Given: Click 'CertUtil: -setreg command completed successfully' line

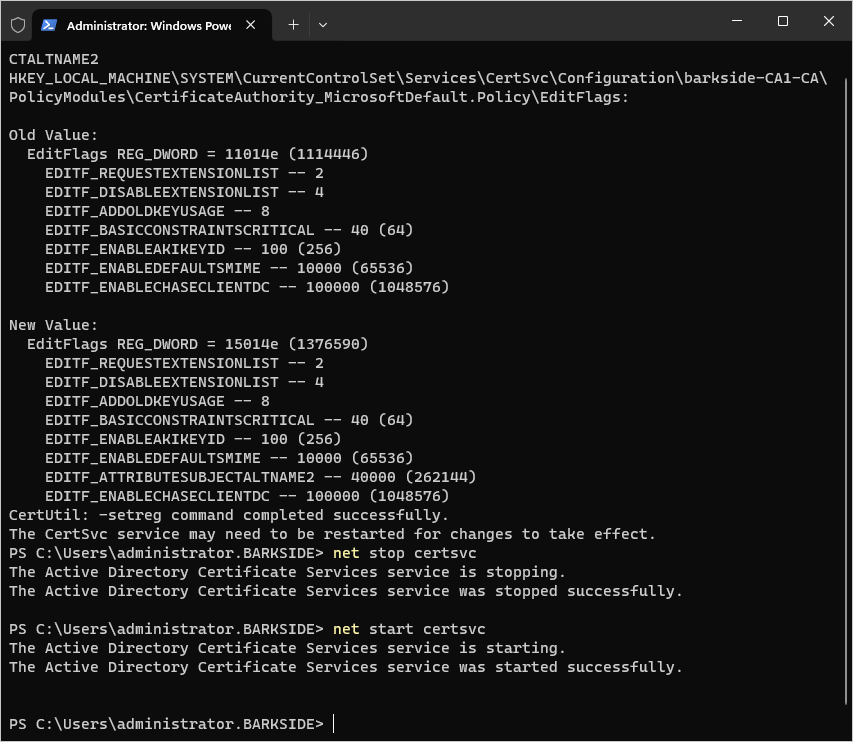Looking at the screenshot, I should click(x=229, y=515).
